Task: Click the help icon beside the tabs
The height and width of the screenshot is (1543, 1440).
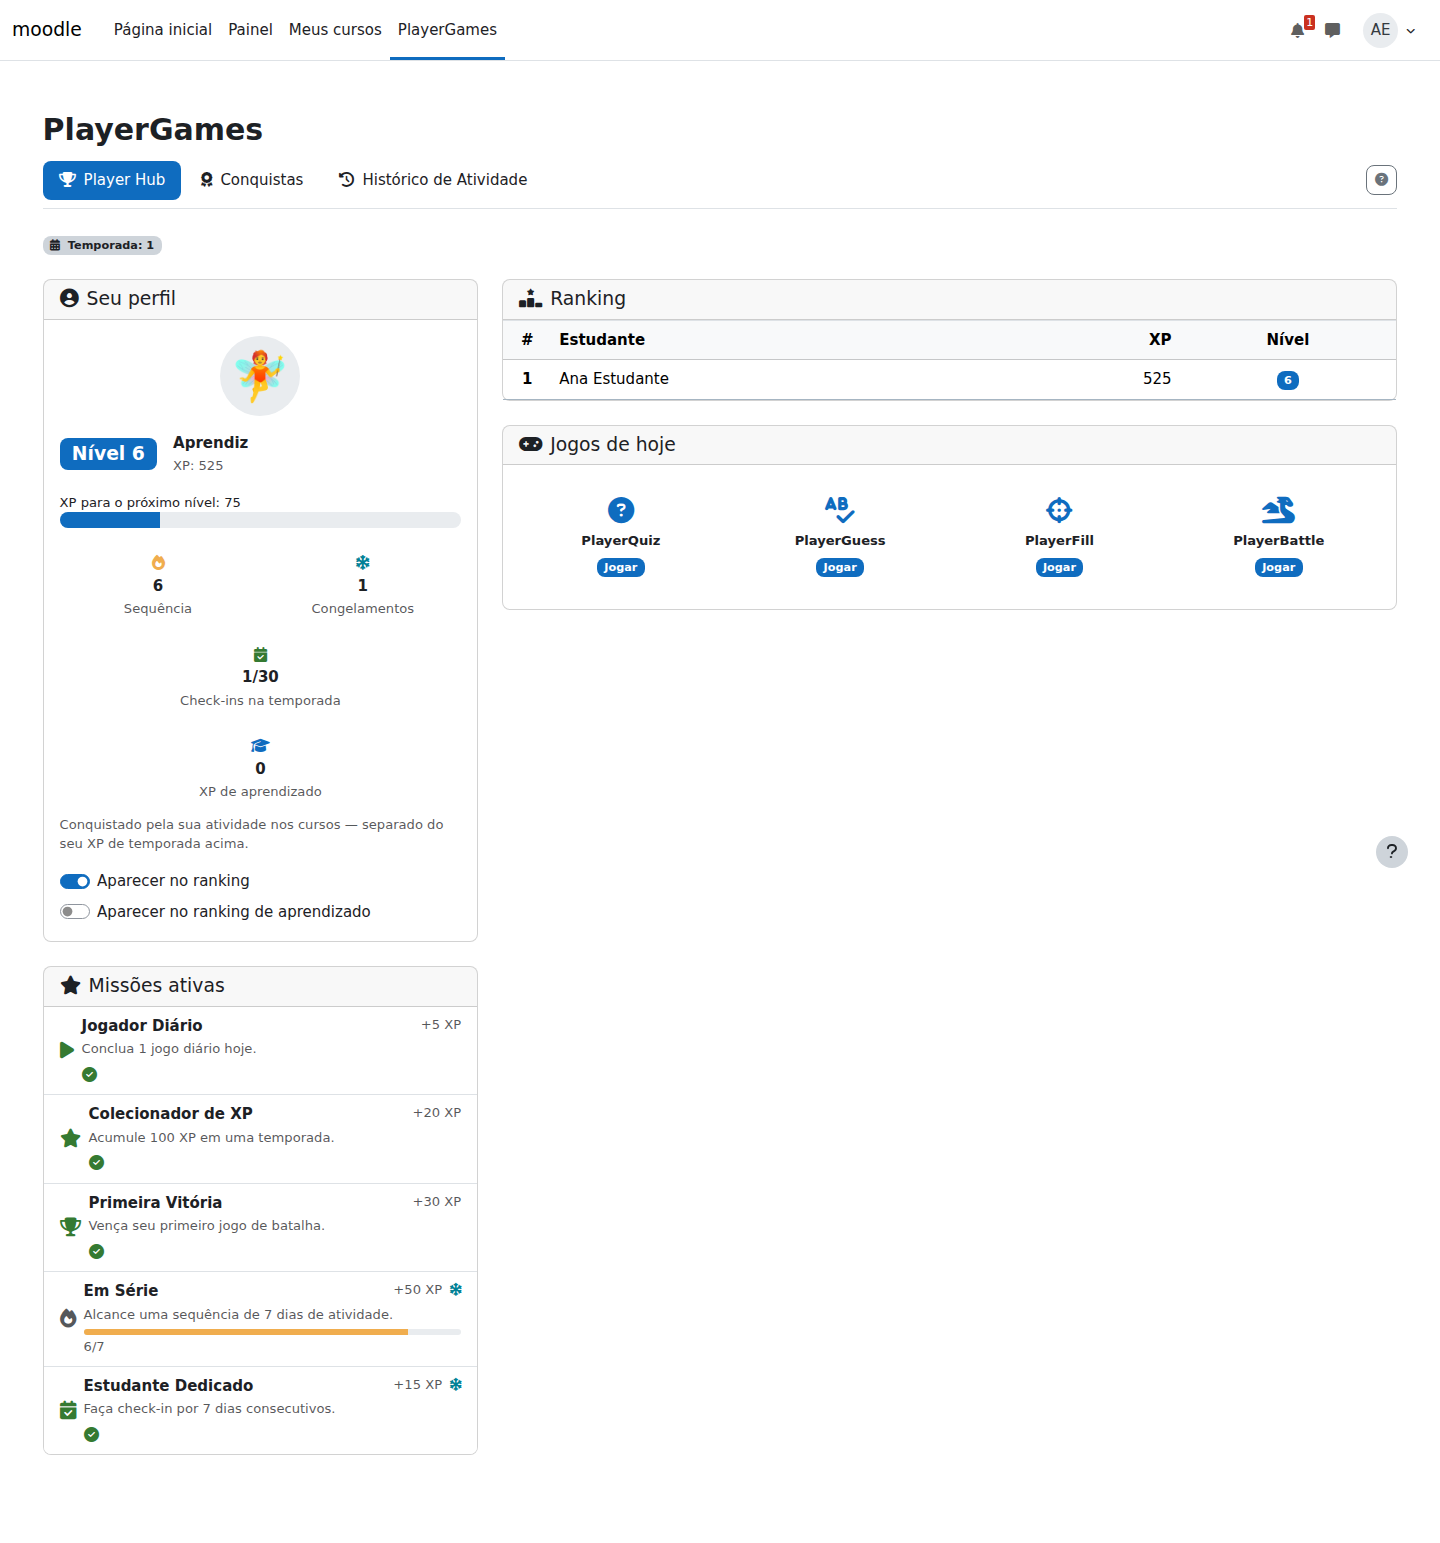Action: pos(1381,180)
